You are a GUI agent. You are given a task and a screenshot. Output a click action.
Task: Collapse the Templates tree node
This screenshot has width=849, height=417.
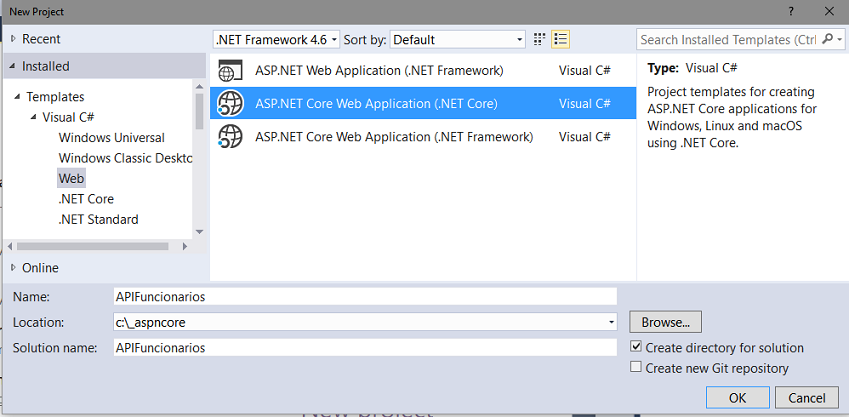(18, 97)
